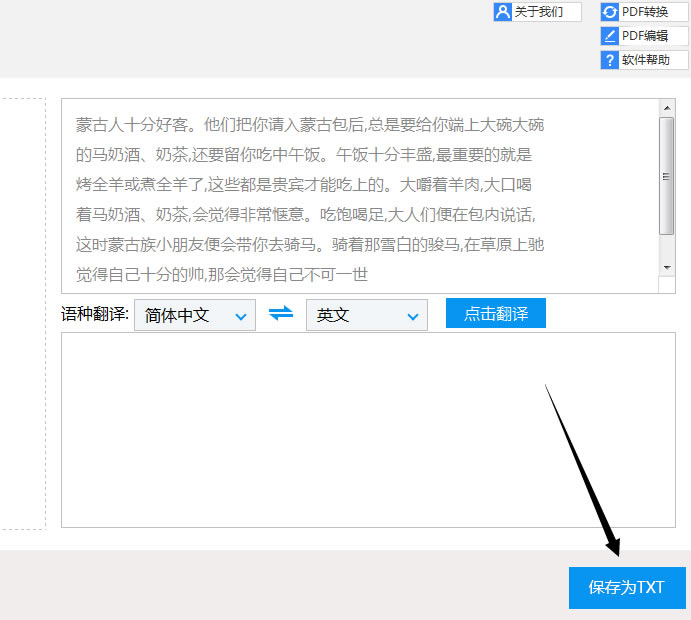The width and height of the screenshot is (691, 620).
Task: Expand the 简体中文 source language dropdown
Action: click(x=195, y=315)
